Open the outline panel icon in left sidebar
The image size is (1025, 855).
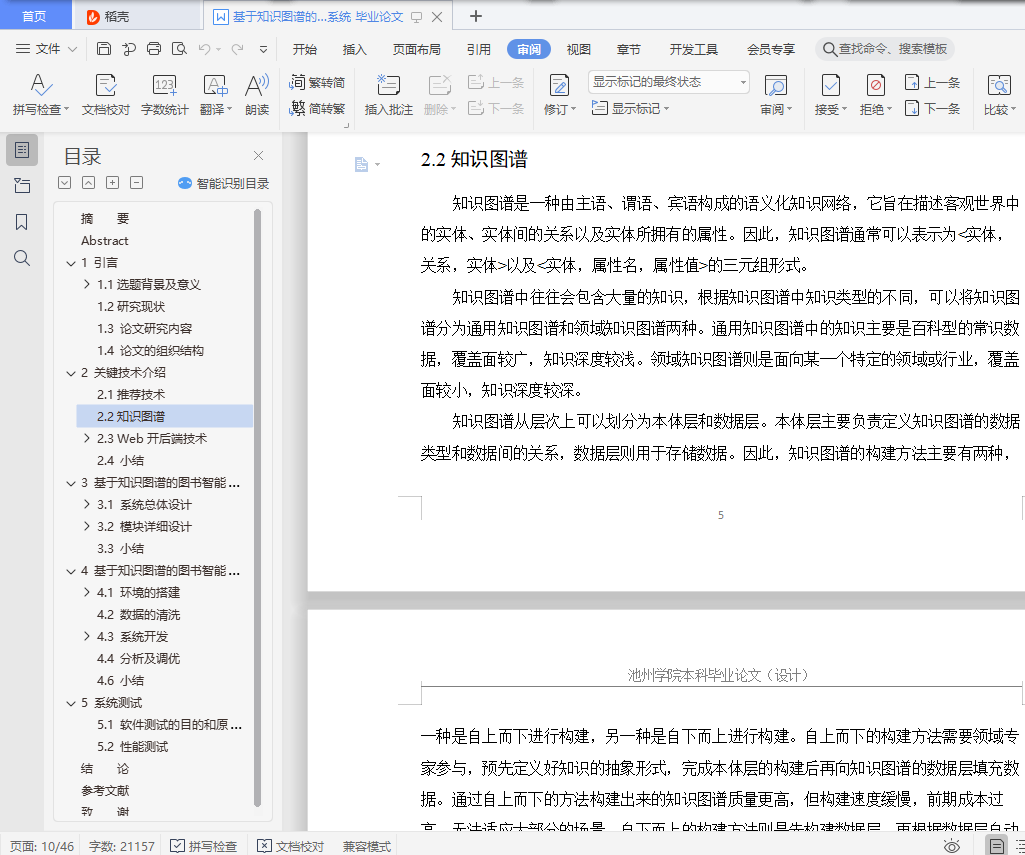(22, 150)
